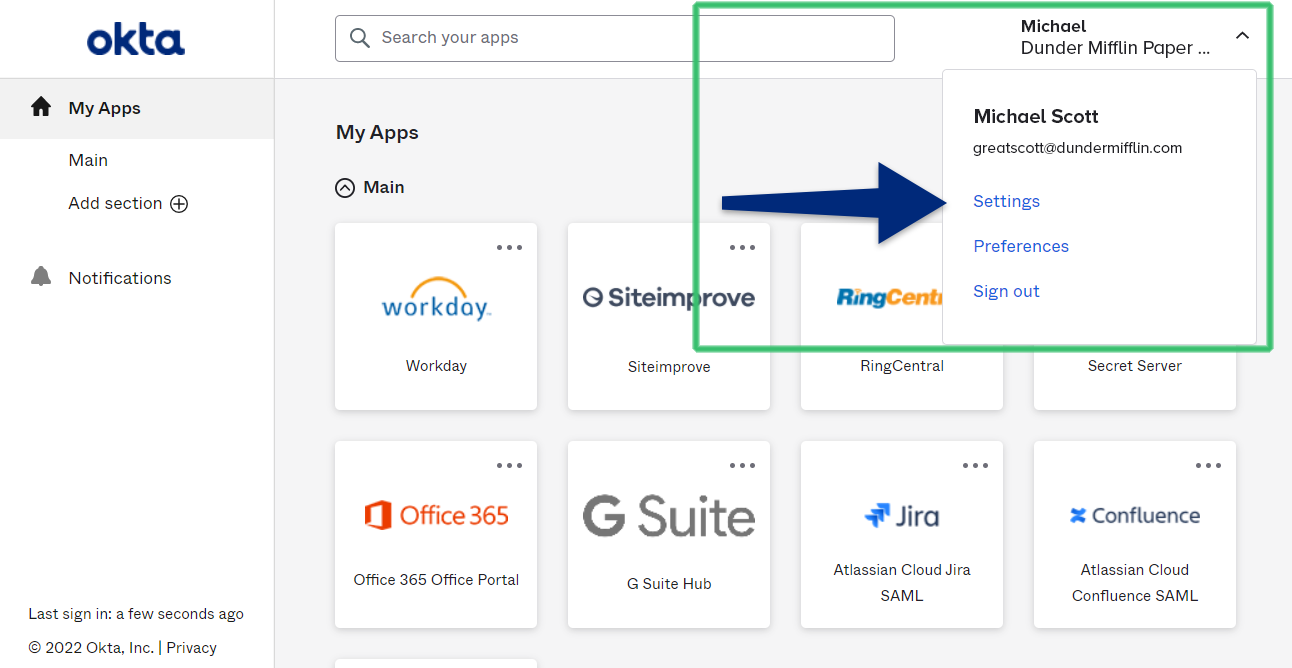This screenshot has height=668, width=1292.
Task: Launch the Office 365 Office Portal
Action: click(436, 535)
